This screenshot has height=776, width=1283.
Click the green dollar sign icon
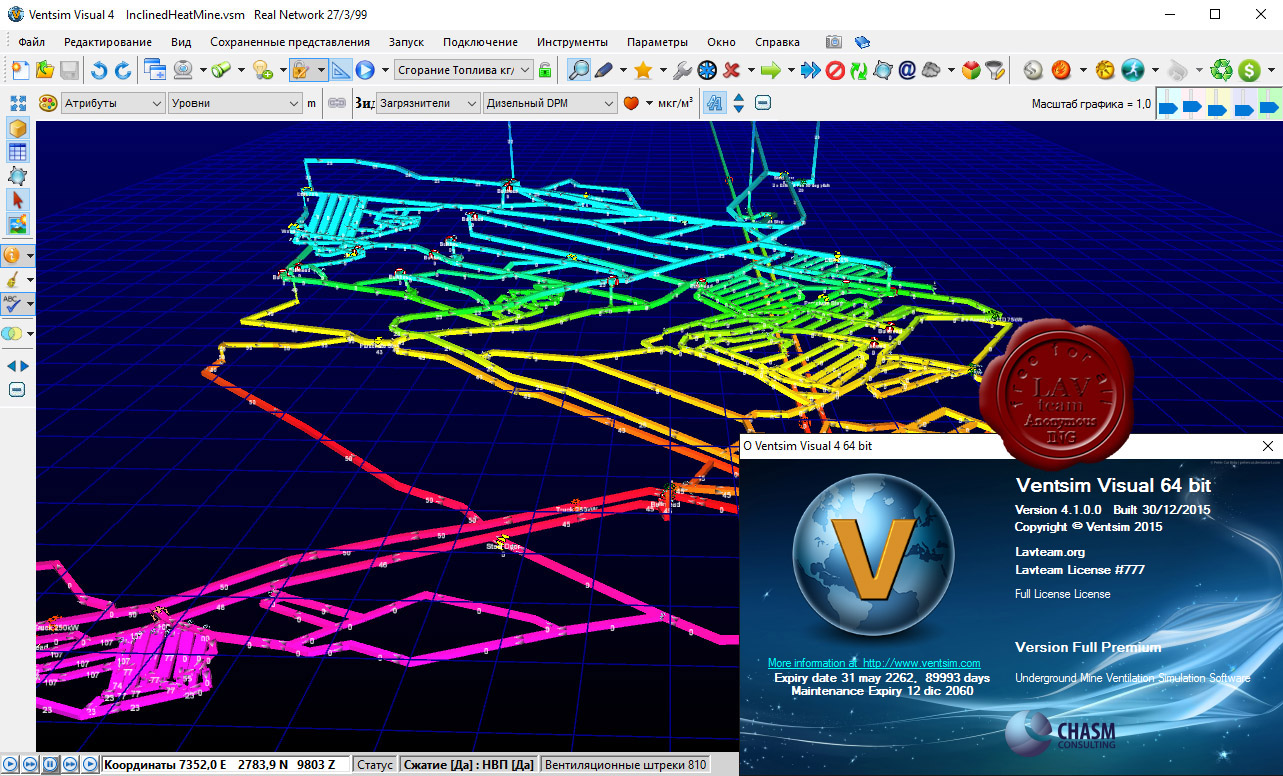point(1248,70)
